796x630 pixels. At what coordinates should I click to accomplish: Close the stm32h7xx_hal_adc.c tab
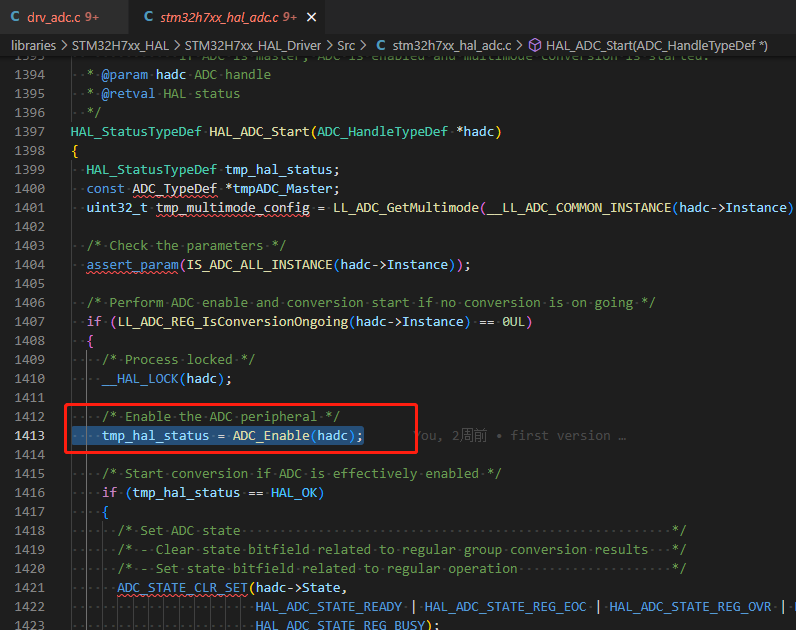tap(312, 17)
